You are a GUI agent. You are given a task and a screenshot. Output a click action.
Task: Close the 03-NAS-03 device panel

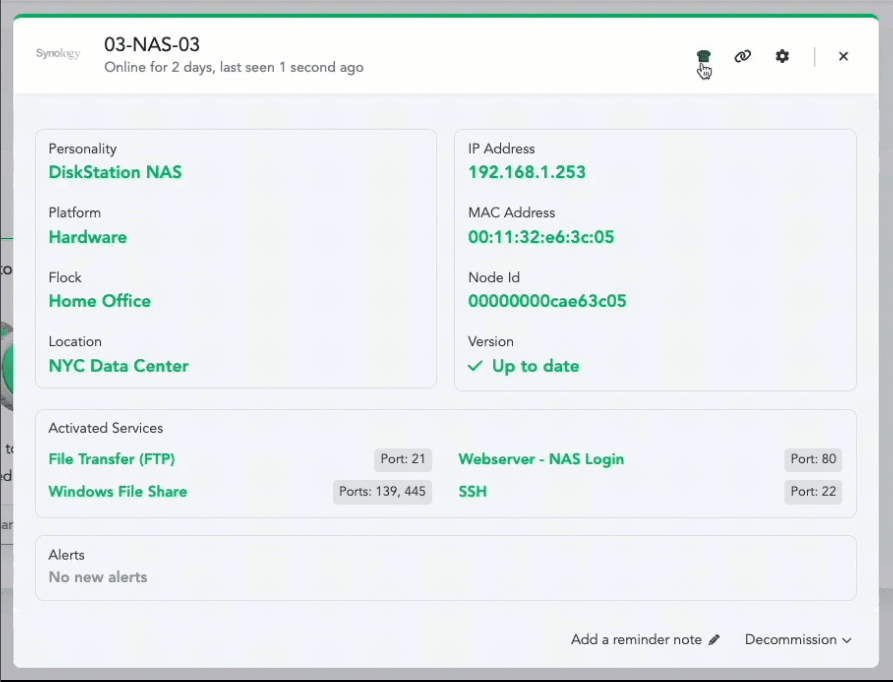tap(843, 57)
